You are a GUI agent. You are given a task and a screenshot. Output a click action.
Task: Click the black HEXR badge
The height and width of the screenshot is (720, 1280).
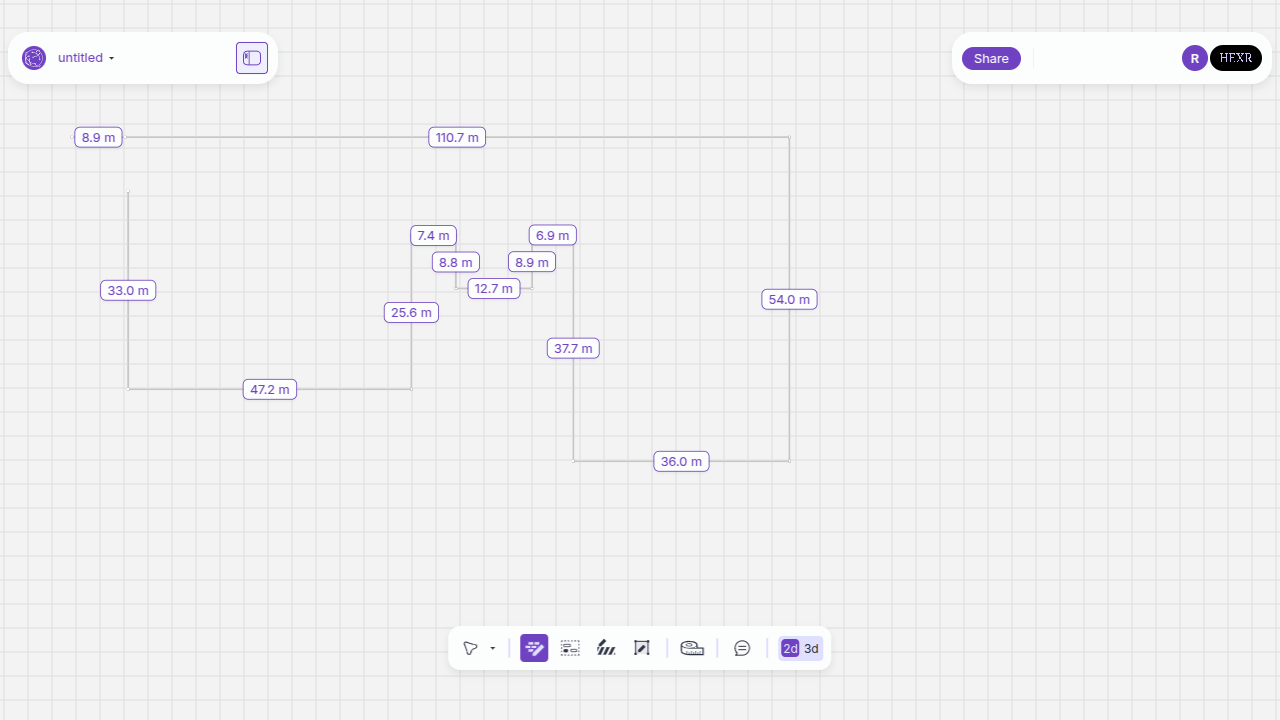(x=1235, y=58)
